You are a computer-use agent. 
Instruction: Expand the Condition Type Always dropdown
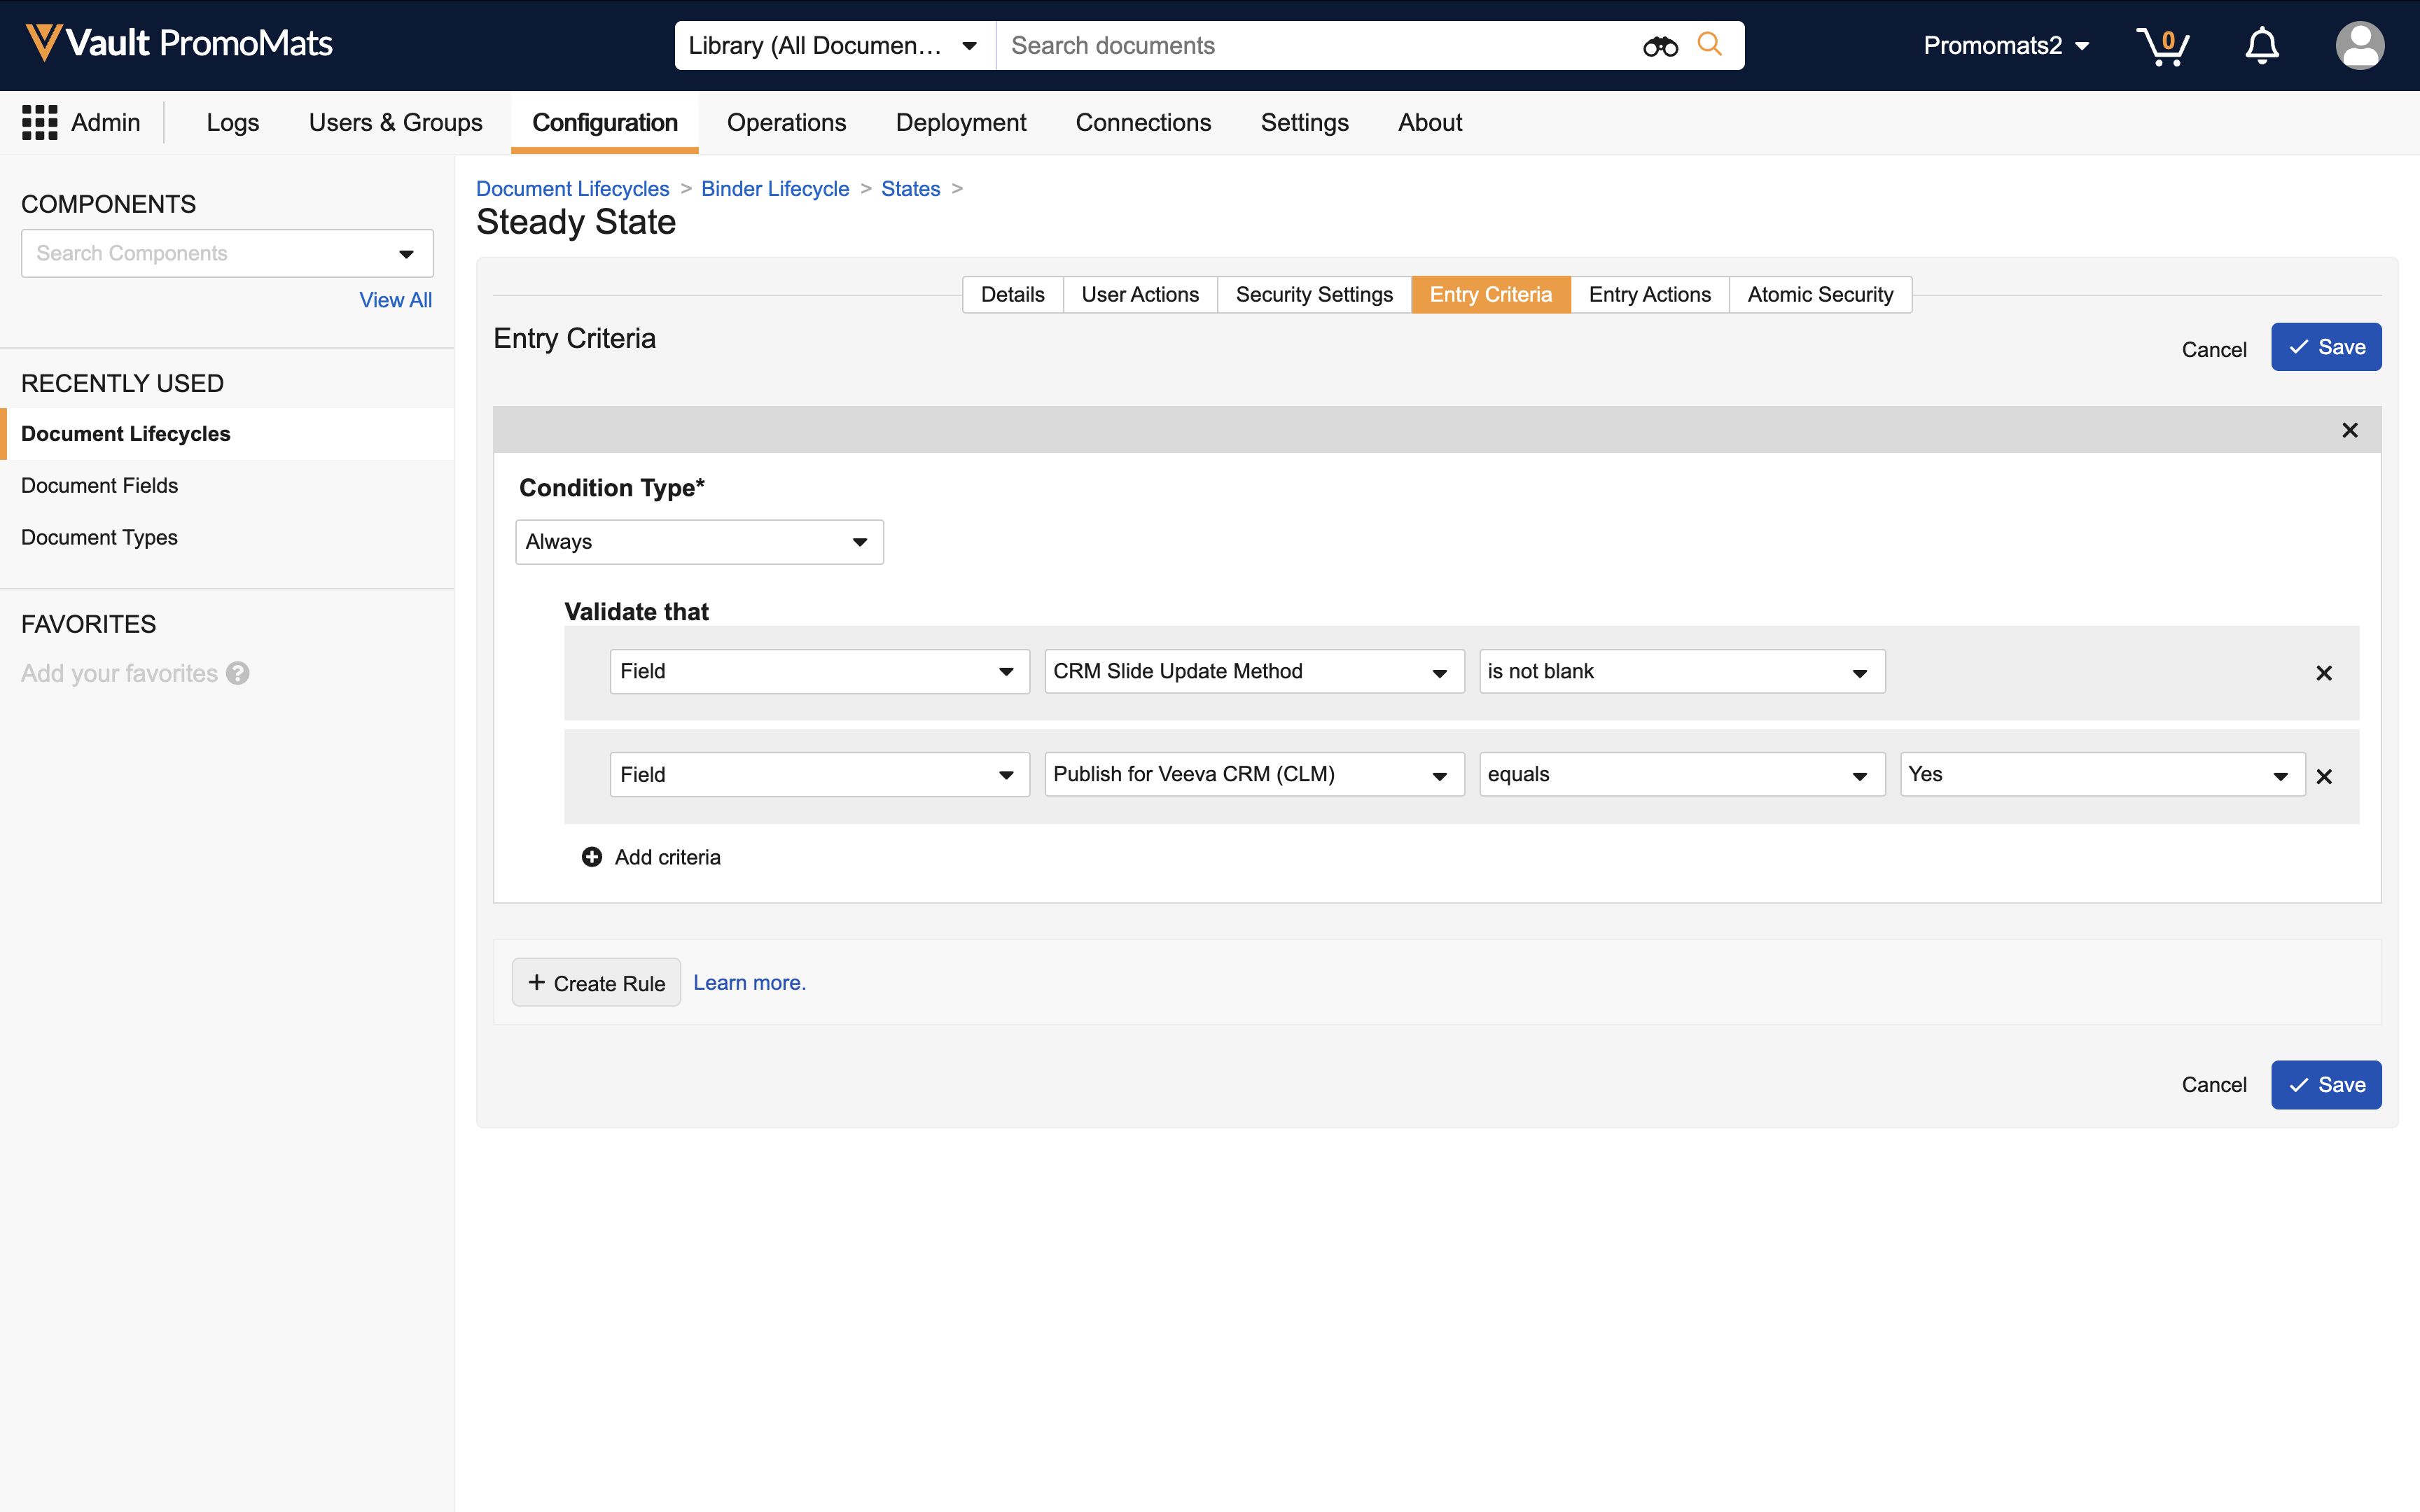click(x=699, y=542)
